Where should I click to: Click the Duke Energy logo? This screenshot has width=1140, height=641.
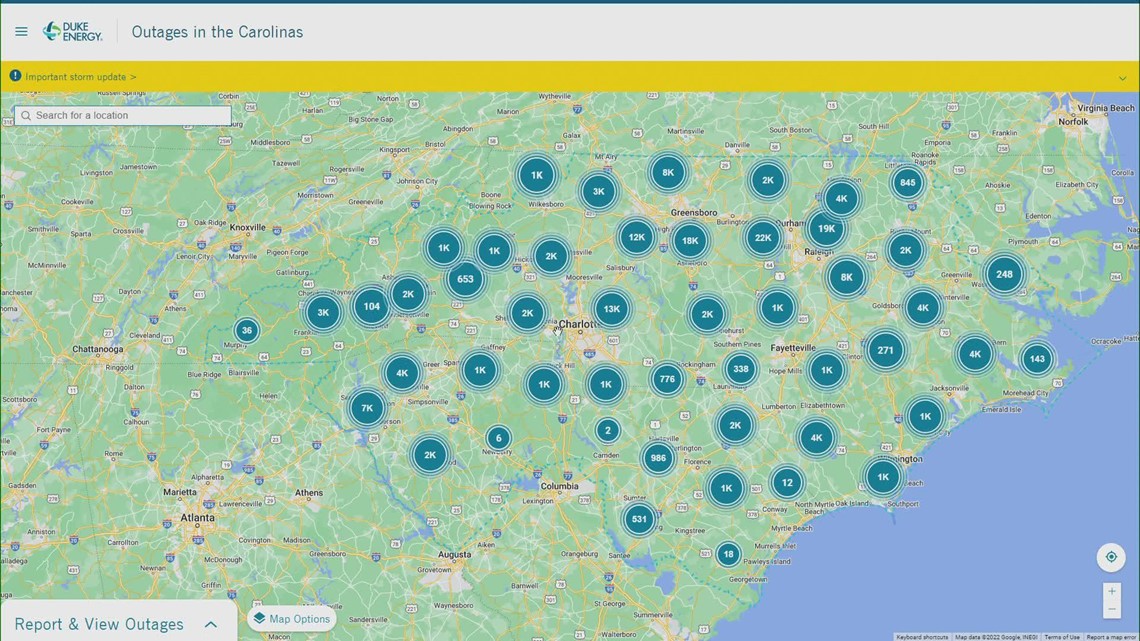coord(72,30)
